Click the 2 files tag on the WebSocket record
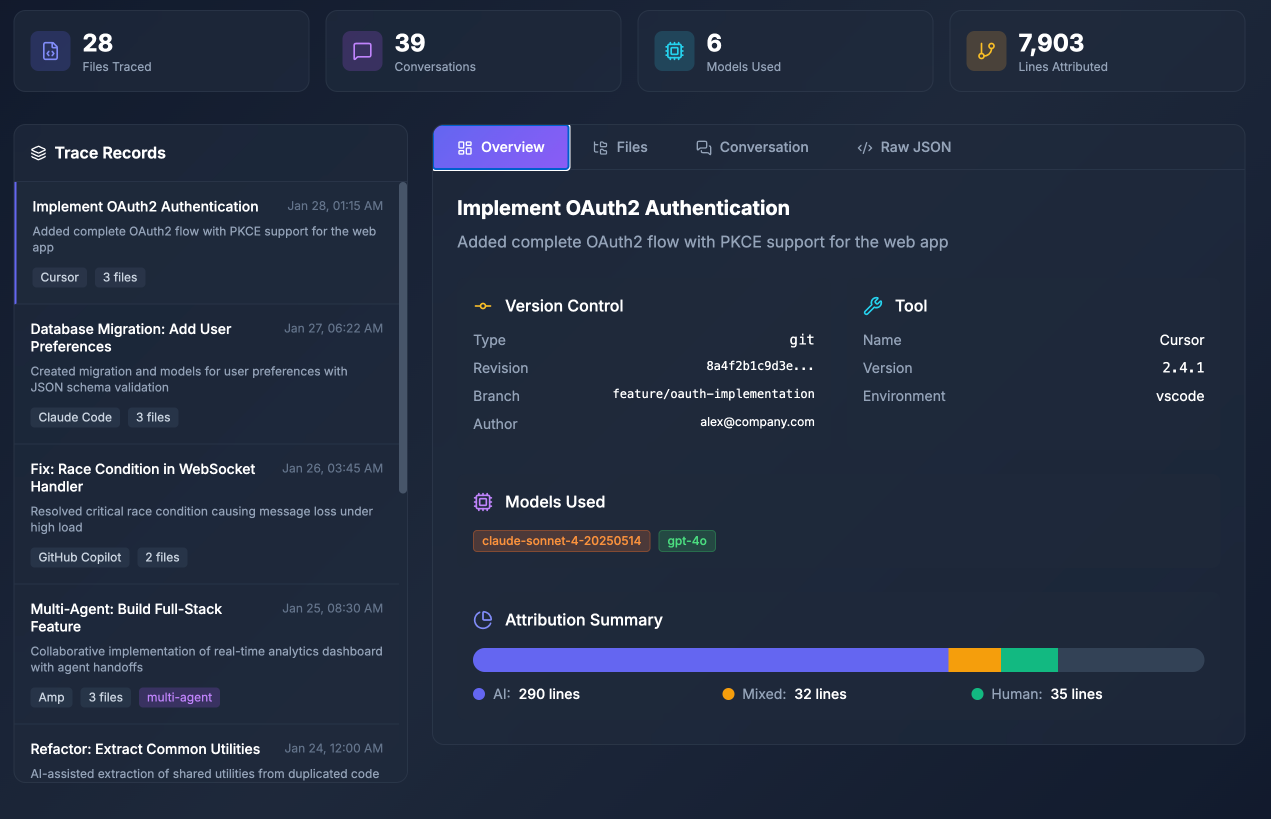 pyautogui.click(x=162, y=557)
